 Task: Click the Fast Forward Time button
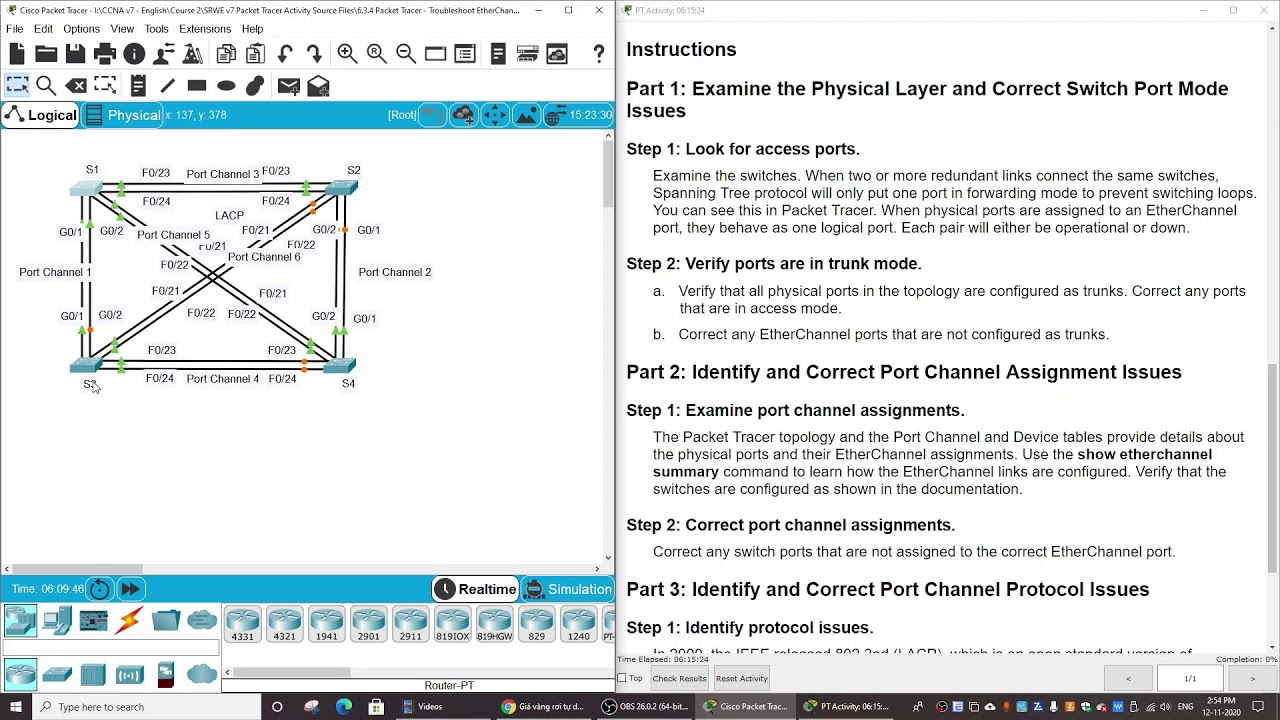click(x=130, y=589)
